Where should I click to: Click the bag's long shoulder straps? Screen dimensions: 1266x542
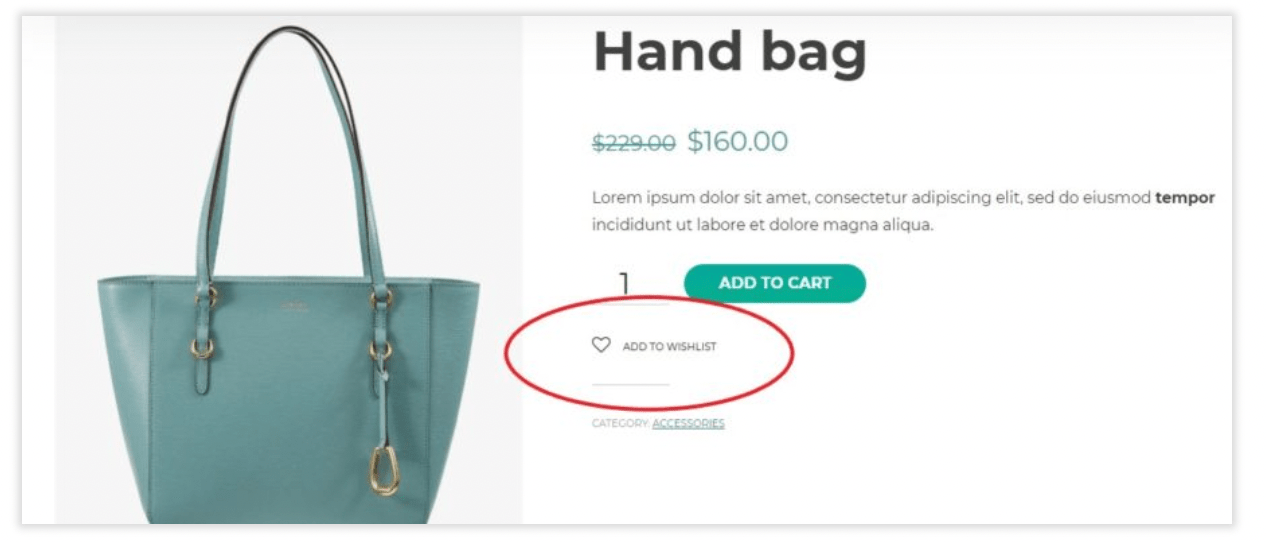click(x=290, y=150)
